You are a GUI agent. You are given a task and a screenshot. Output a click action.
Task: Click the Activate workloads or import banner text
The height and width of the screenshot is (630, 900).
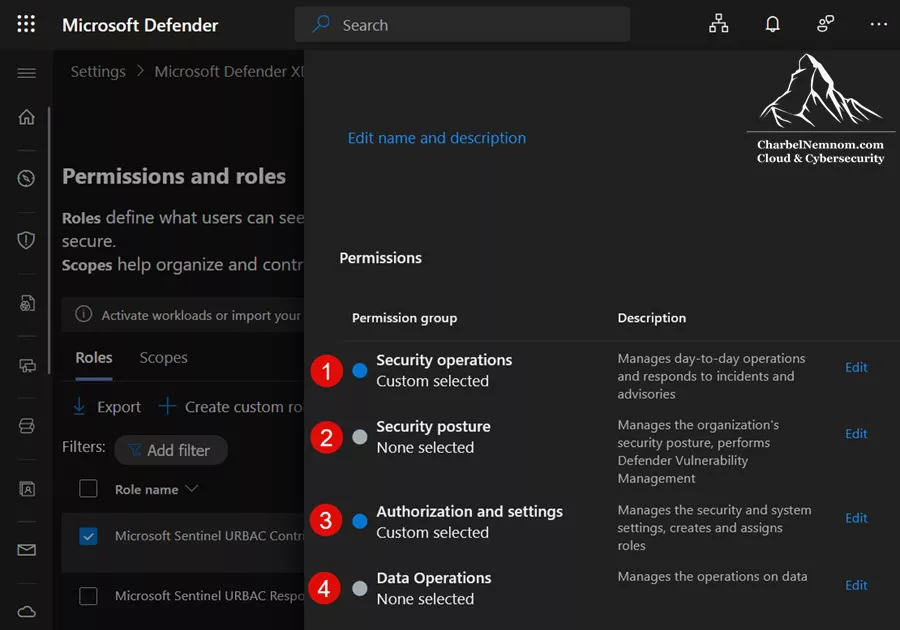(x=201, y=315)
